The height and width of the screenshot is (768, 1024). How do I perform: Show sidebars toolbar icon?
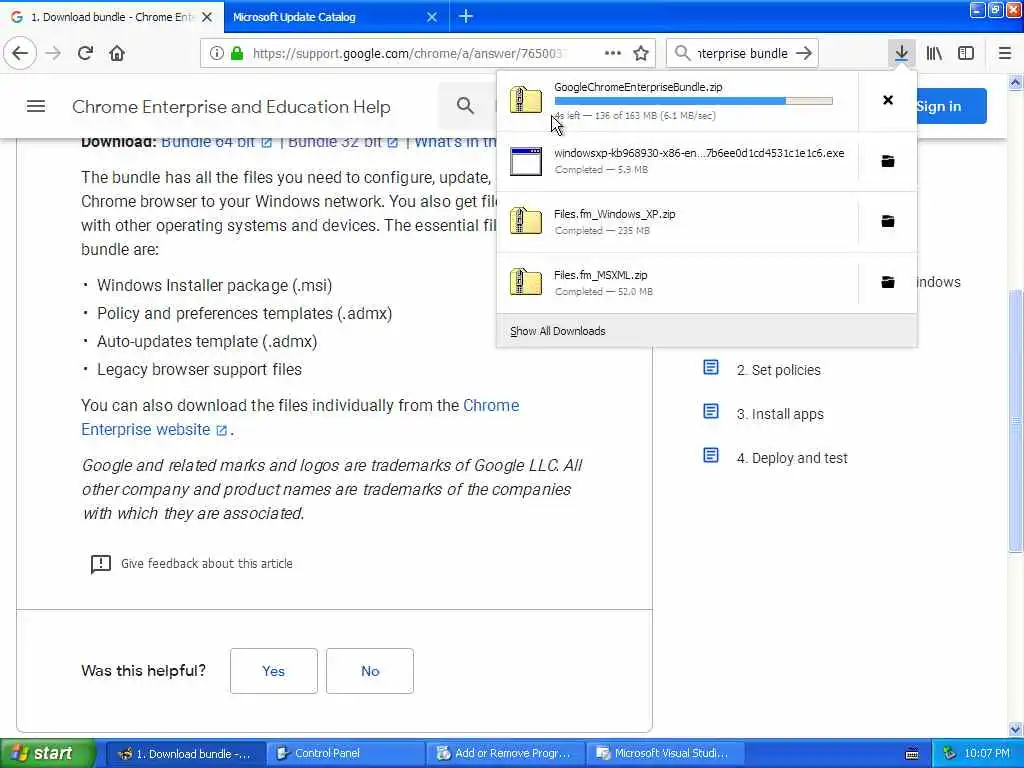966,53
